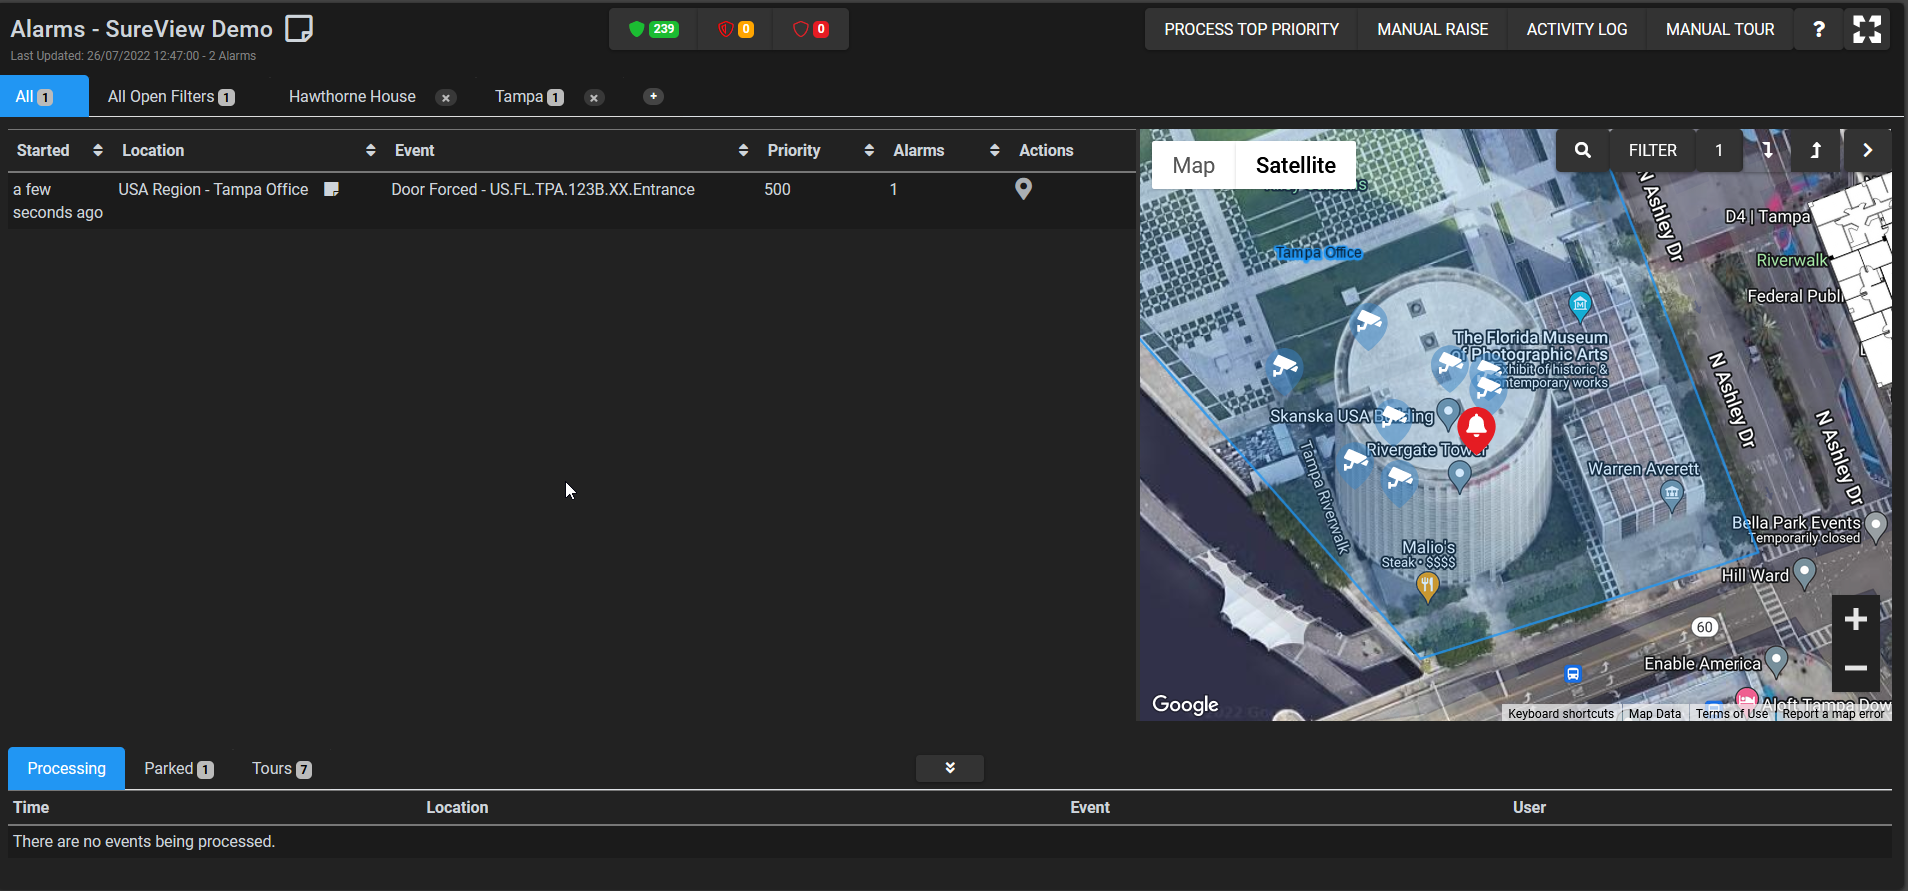The height and width of the screenshot is (891, 1908).
Task: Start a MANUAL TOUR
Action: click(1720, 29)
